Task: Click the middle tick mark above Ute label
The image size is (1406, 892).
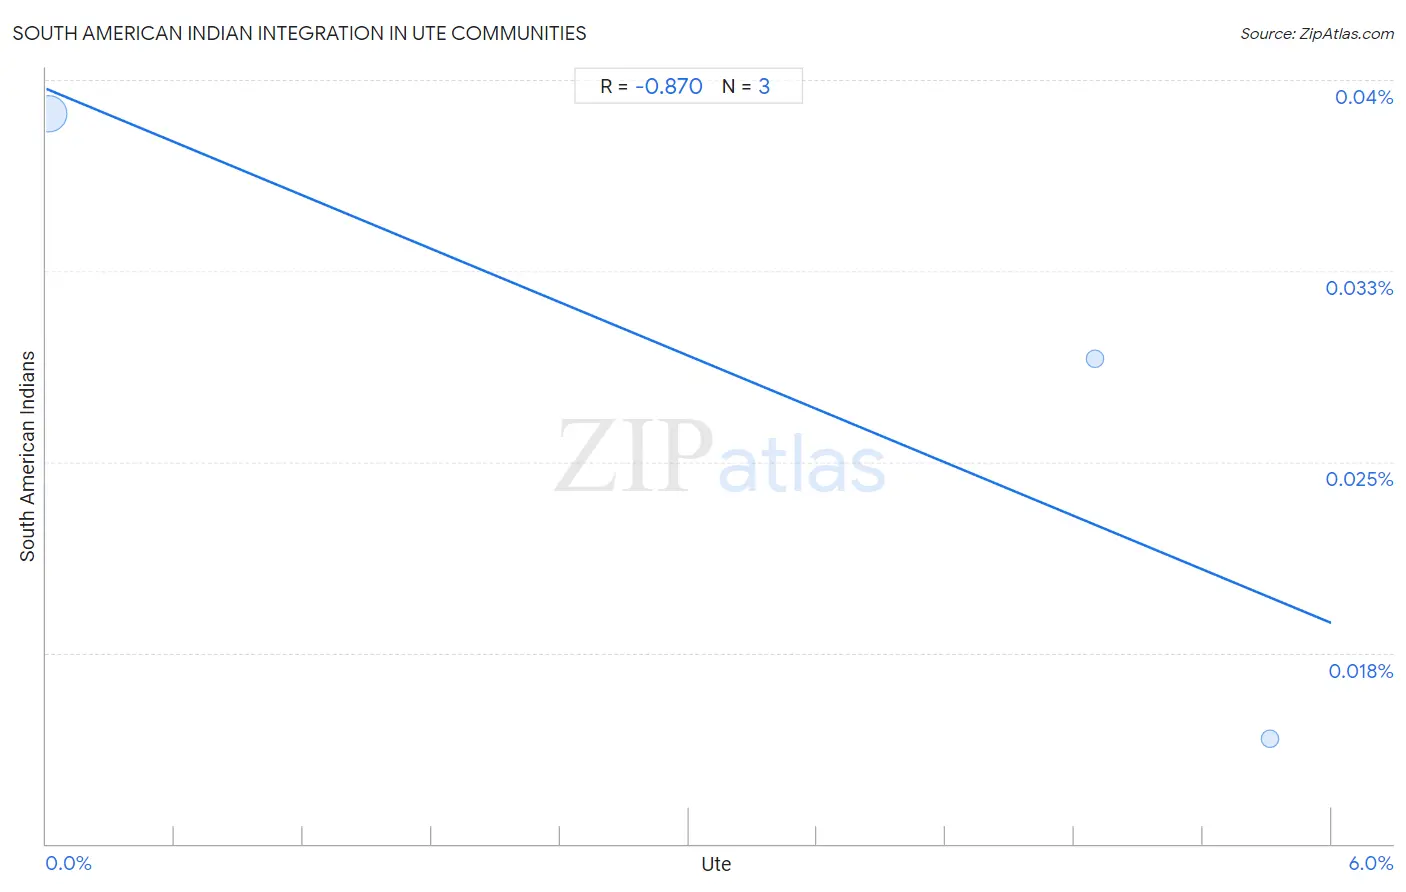Action: point(688,827)
